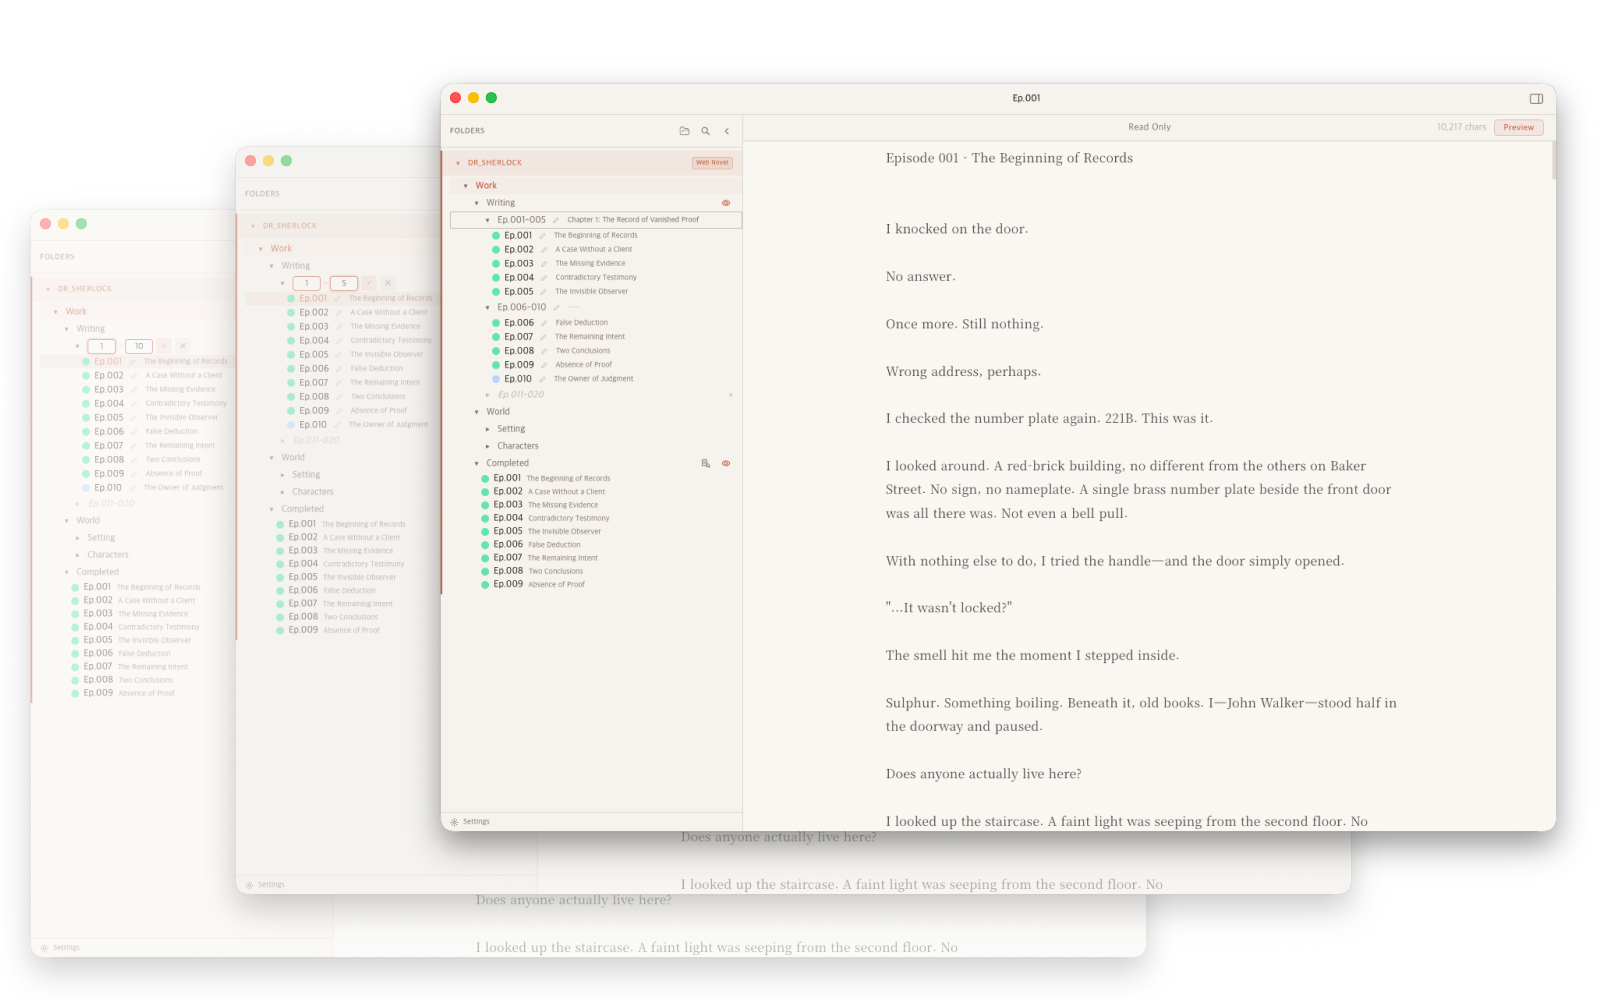Click the Web Novel tag button
This screenshot has width=1600, height=1000.
(712, 162)
